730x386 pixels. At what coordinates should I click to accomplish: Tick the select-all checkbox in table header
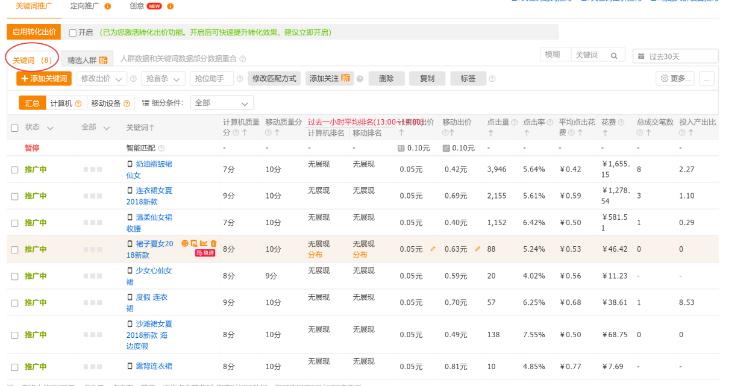pyautogui.click(x=14, y=128)
